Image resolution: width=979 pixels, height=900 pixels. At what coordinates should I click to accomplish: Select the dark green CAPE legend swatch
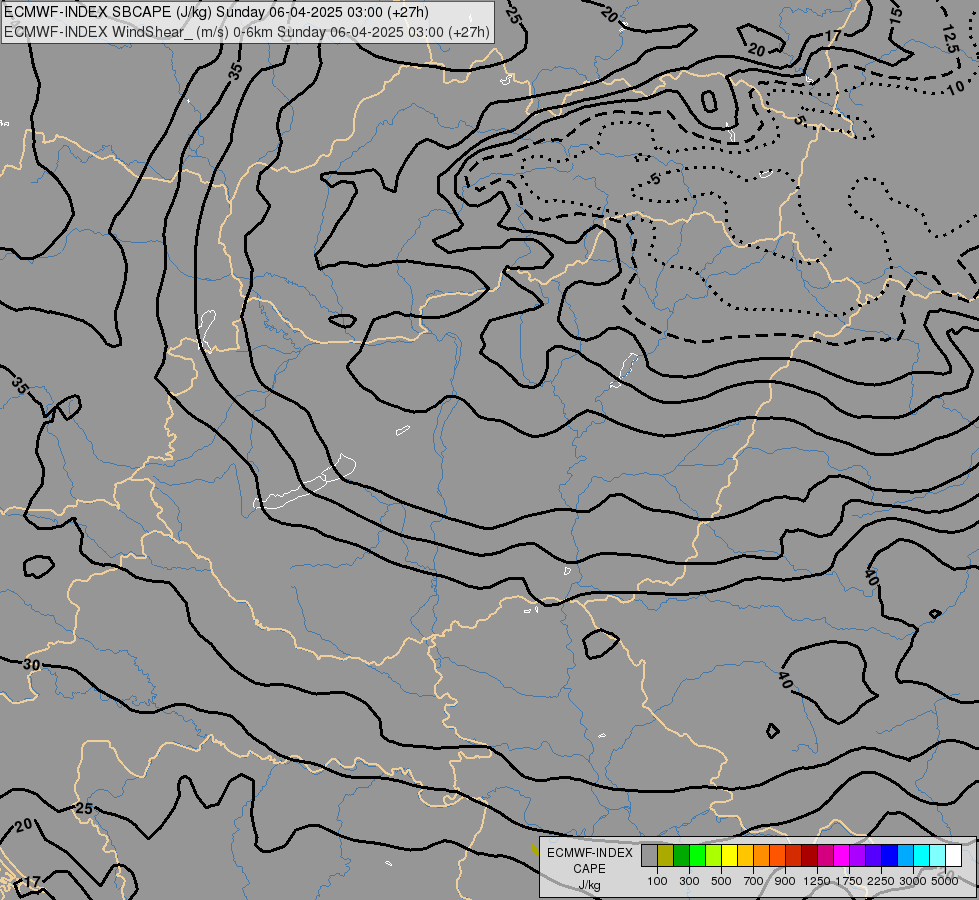point(682,855)
